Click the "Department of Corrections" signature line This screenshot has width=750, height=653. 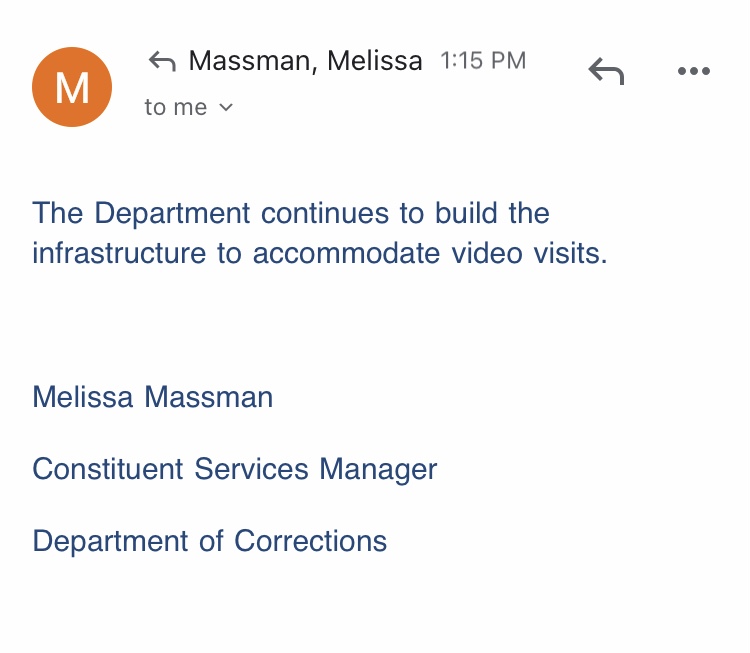[x=210, y=541]
